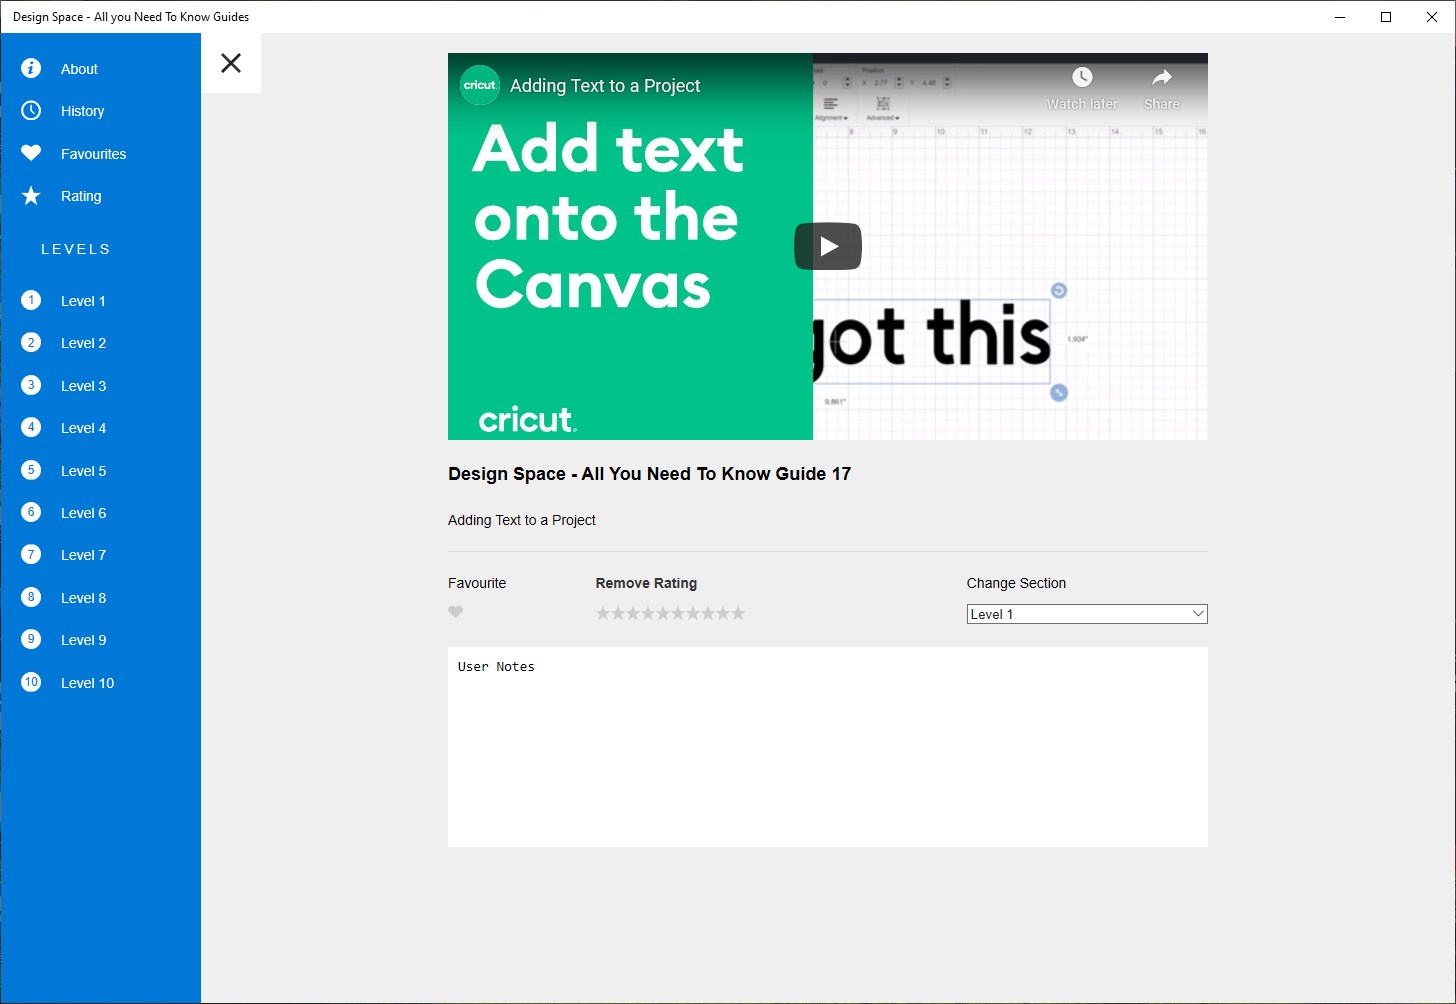The width and height of the screenshot is (1456, 1004).
Task: Select the Level 7 number badge
Action: tap(31, 555)
